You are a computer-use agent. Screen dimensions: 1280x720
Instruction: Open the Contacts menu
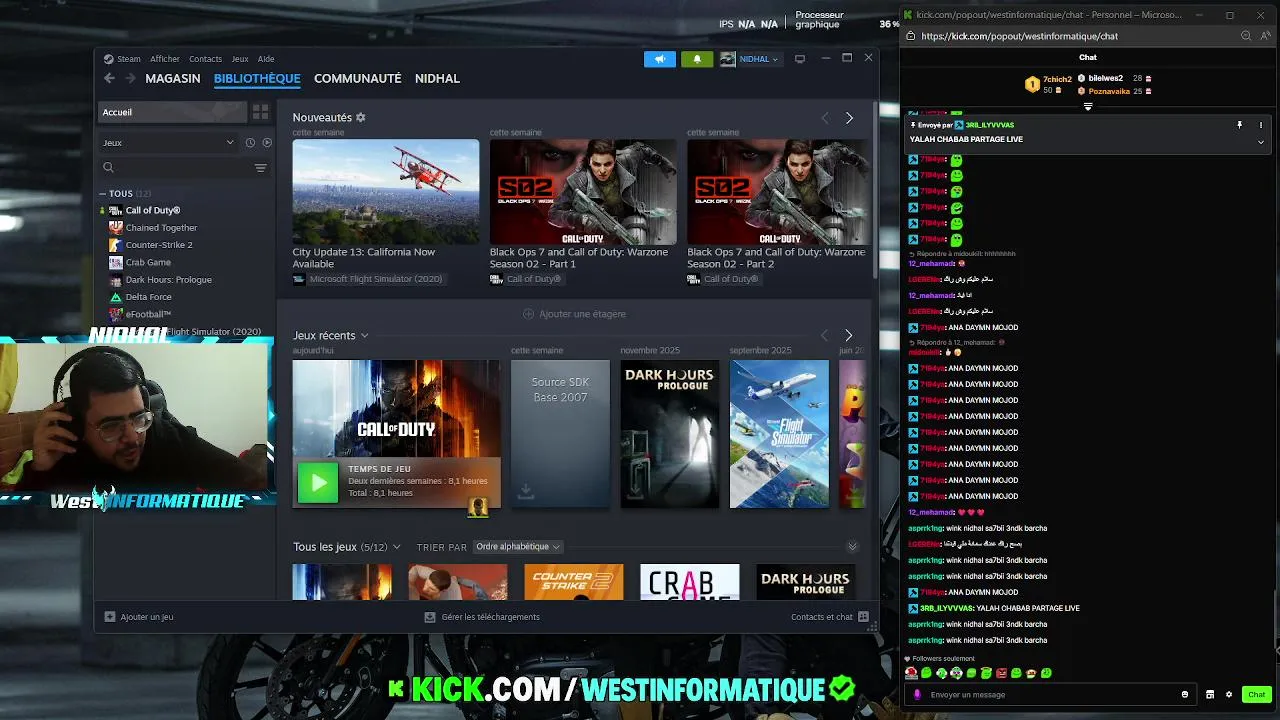pos(205,59)
